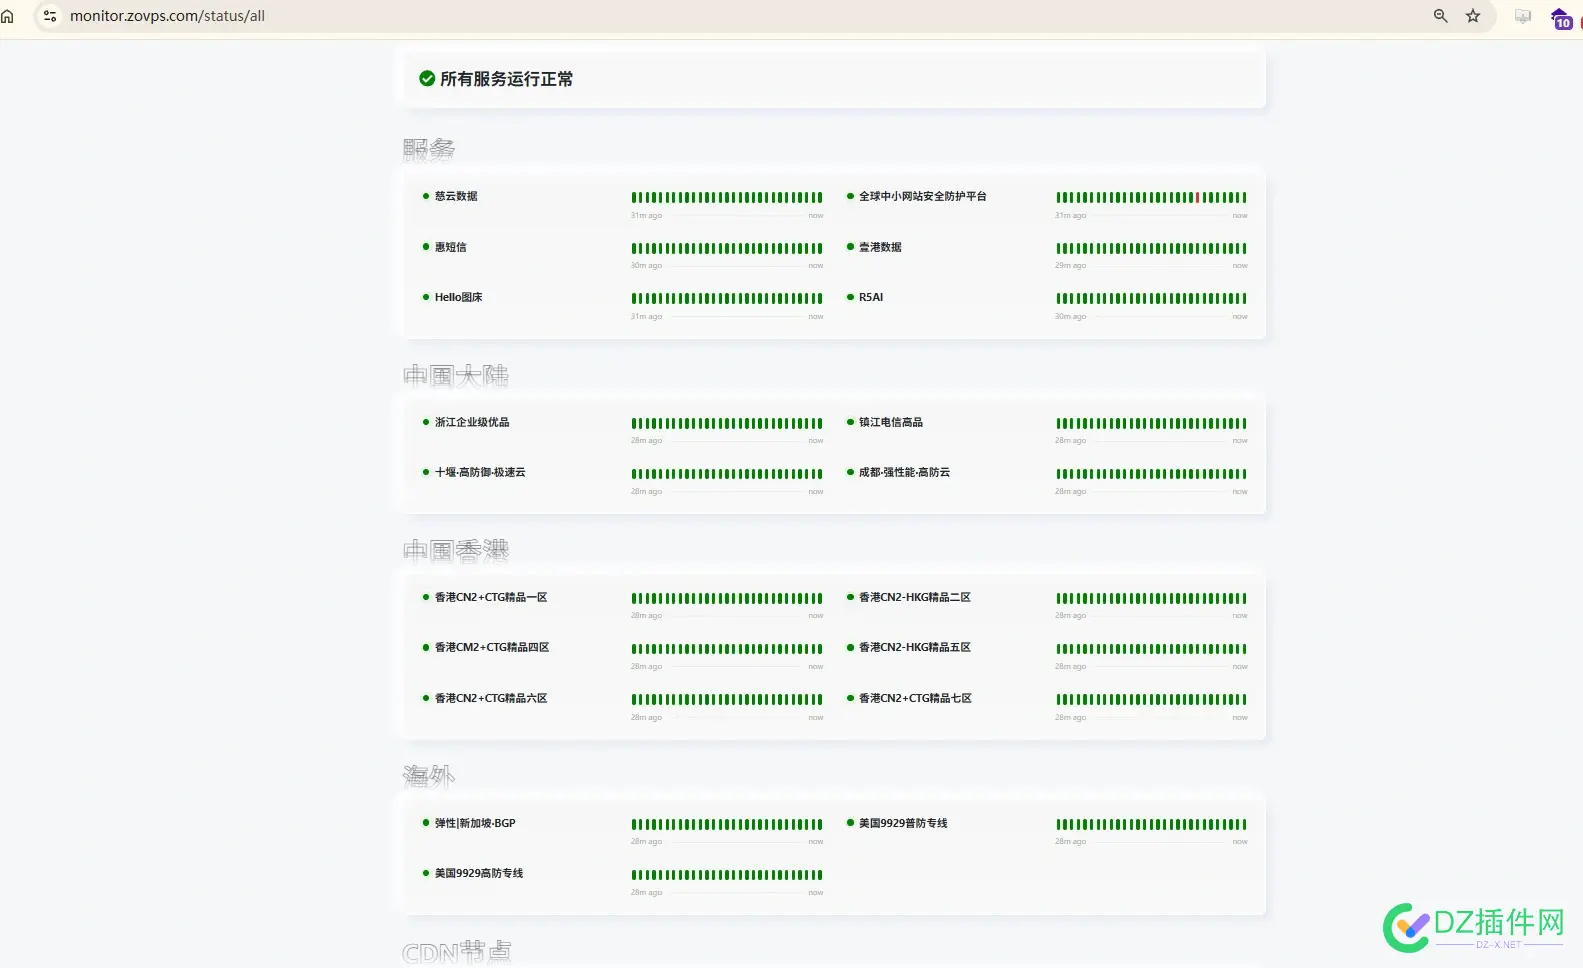Open the R5AI monitor
1583x968 pixels.
tap(871, 297)
